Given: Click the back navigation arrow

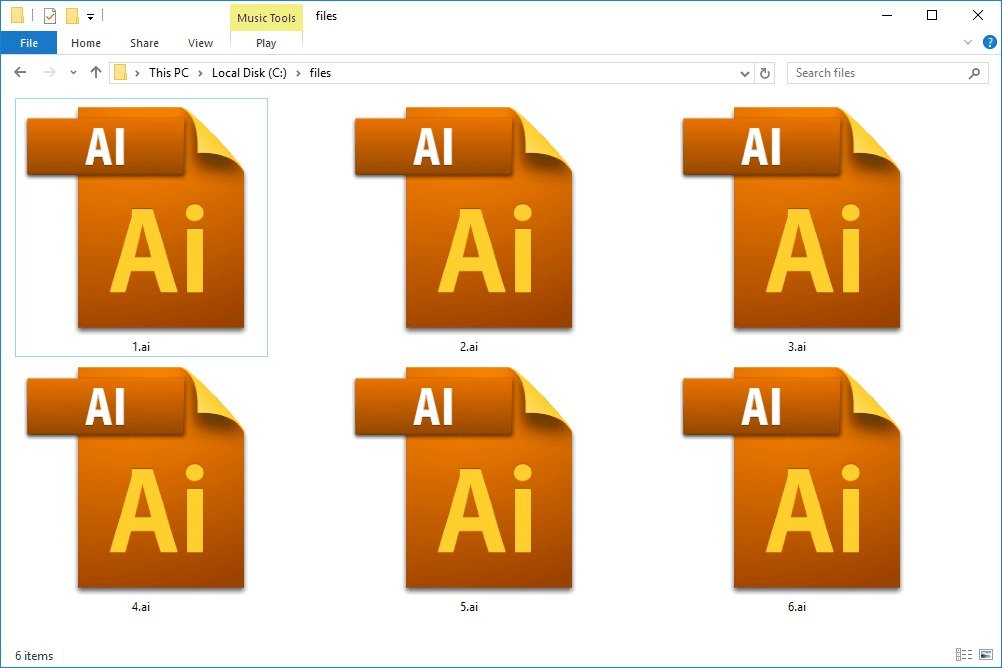Looking at the screenshot, I should point(20,72).
